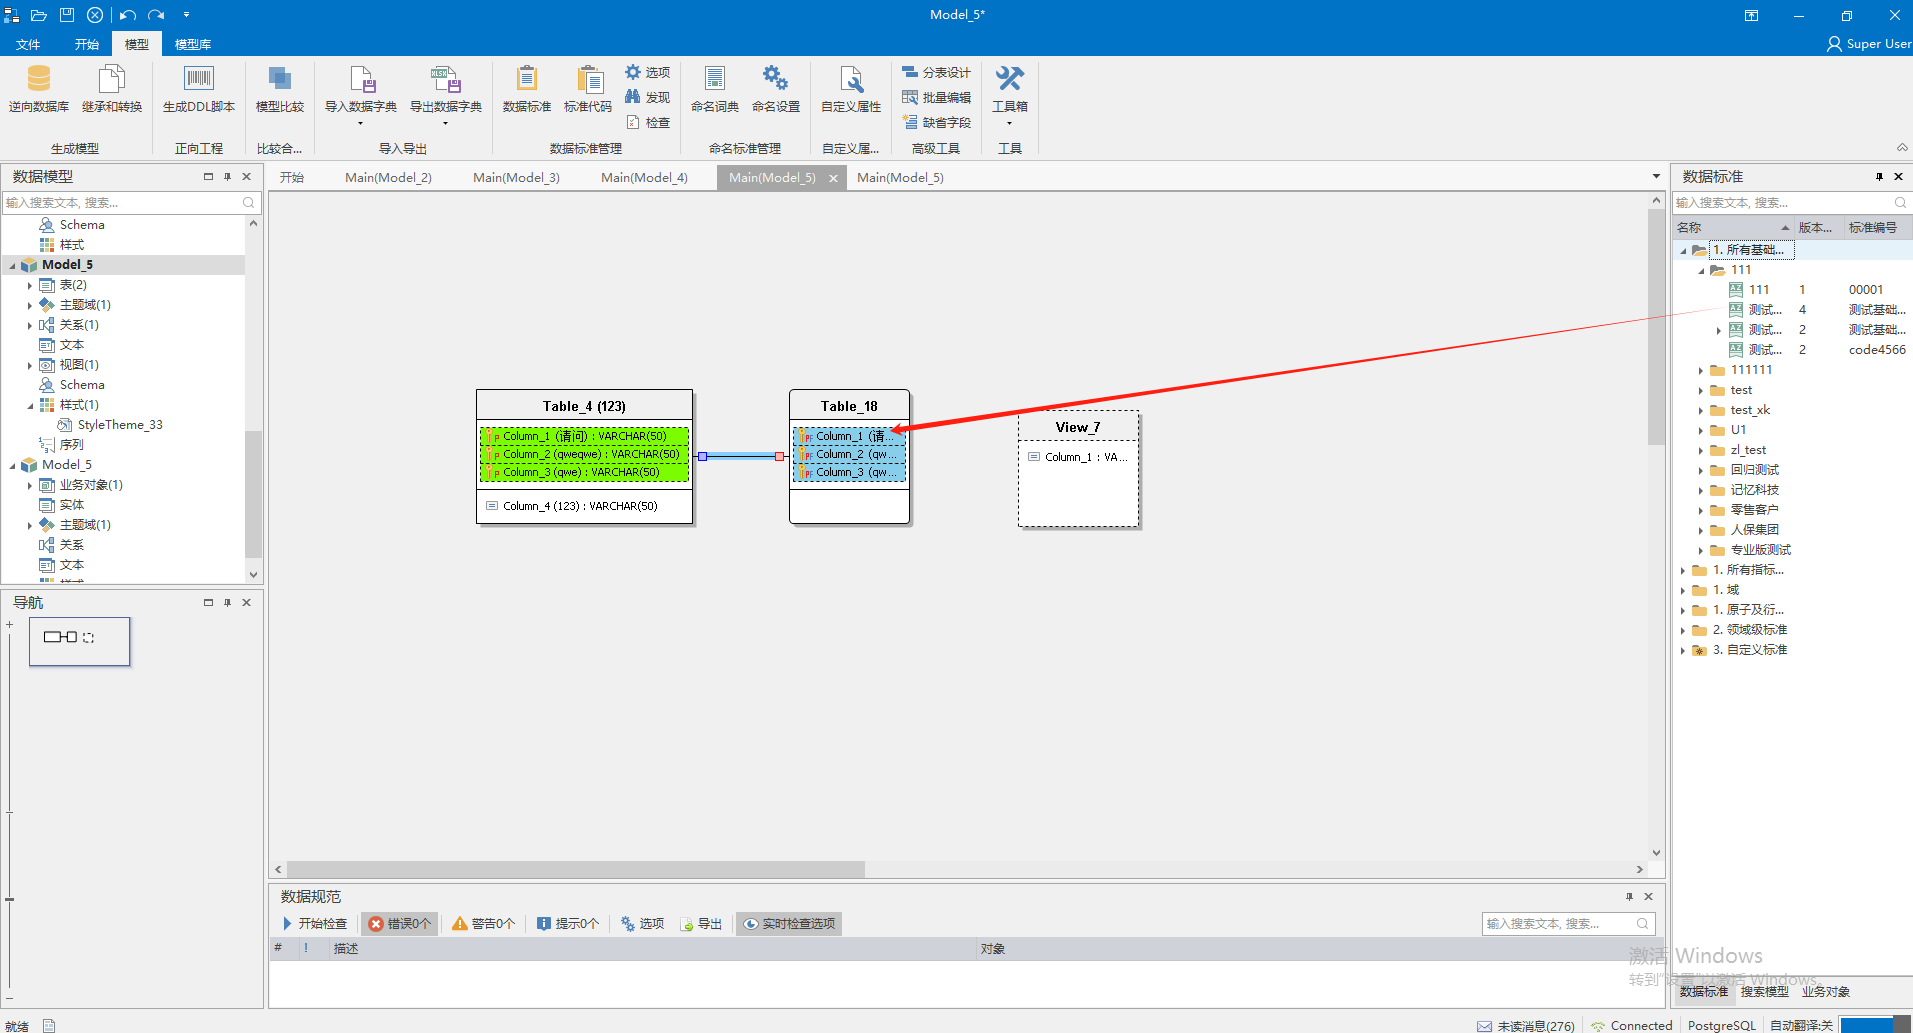
Task: Toggle real-time check options (实时检查选项)
Action: (789, 923)
